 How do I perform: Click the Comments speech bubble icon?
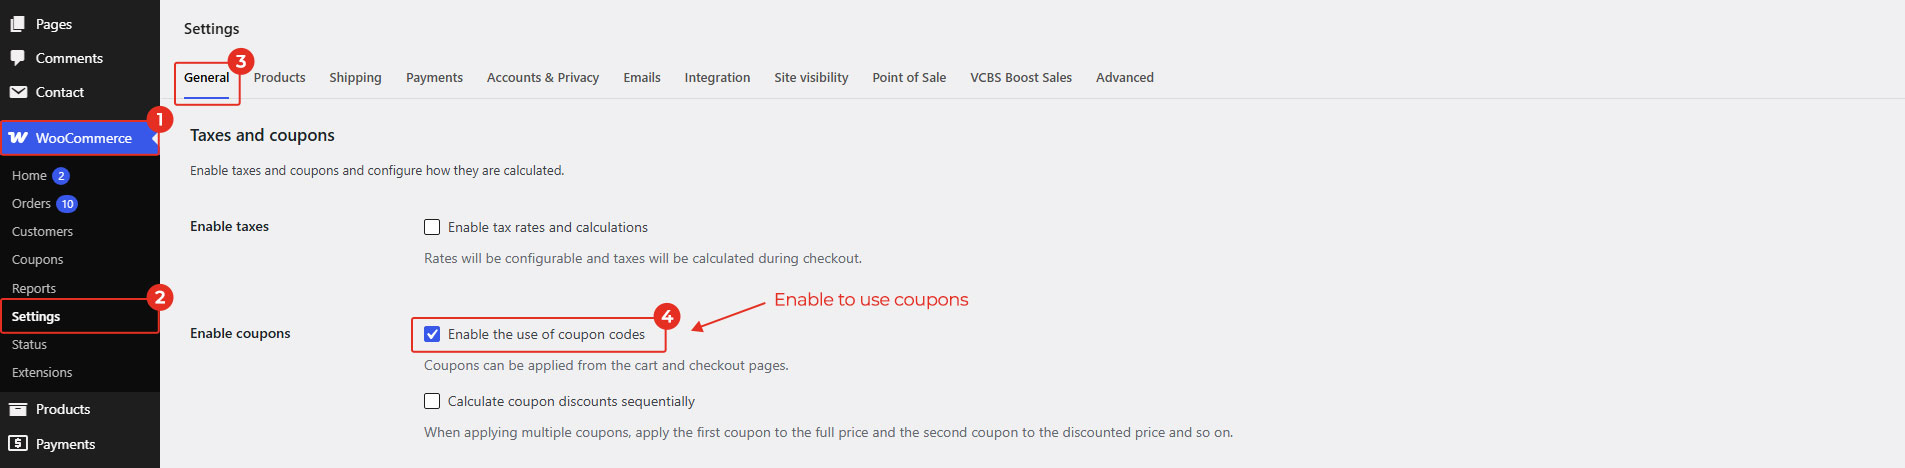pos(17,58)
